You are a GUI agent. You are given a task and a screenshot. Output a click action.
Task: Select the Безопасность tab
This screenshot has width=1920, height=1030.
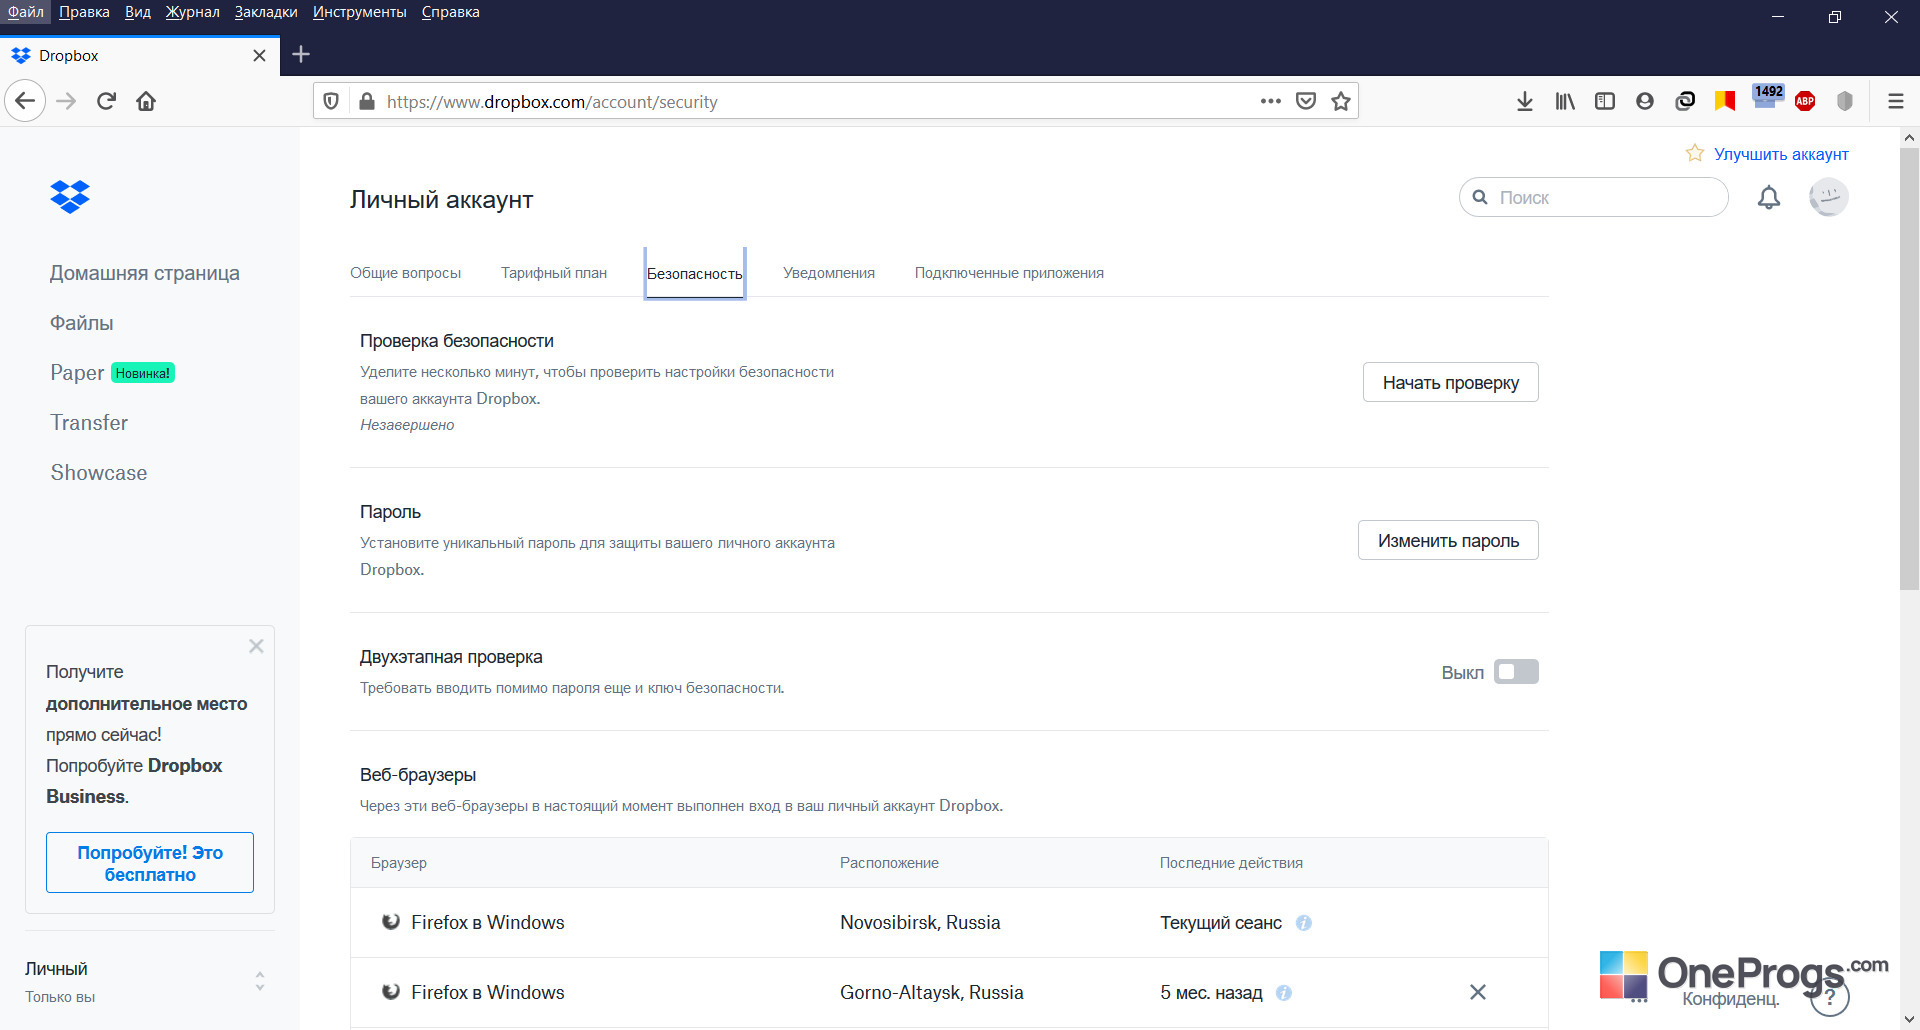coord(694,273)
